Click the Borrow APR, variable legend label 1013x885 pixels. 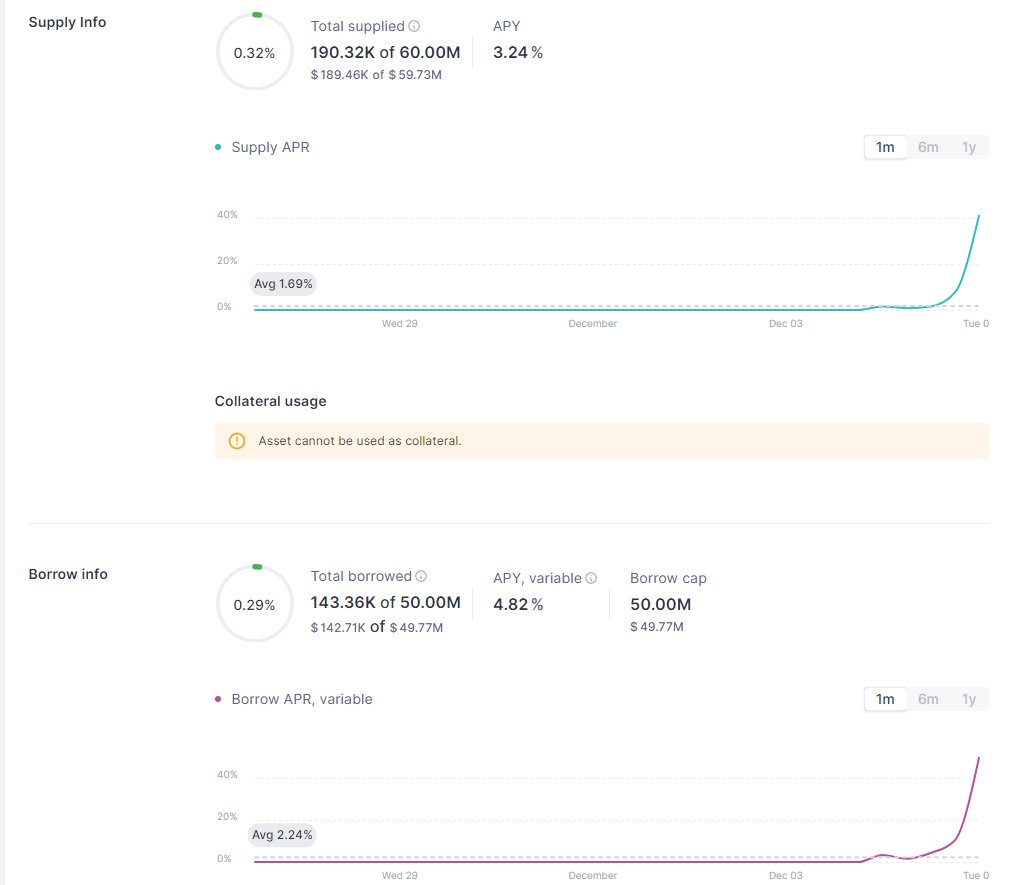(301, 699)
